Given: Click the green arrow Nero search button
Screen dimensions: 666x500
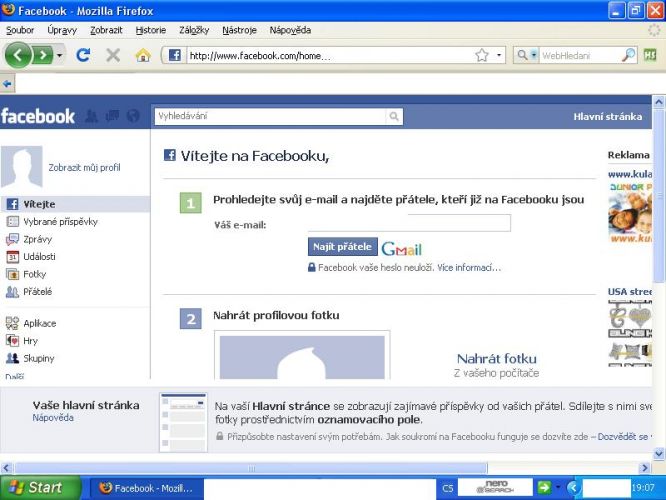Looking at the screenshot, I should [x=544, y=487].
